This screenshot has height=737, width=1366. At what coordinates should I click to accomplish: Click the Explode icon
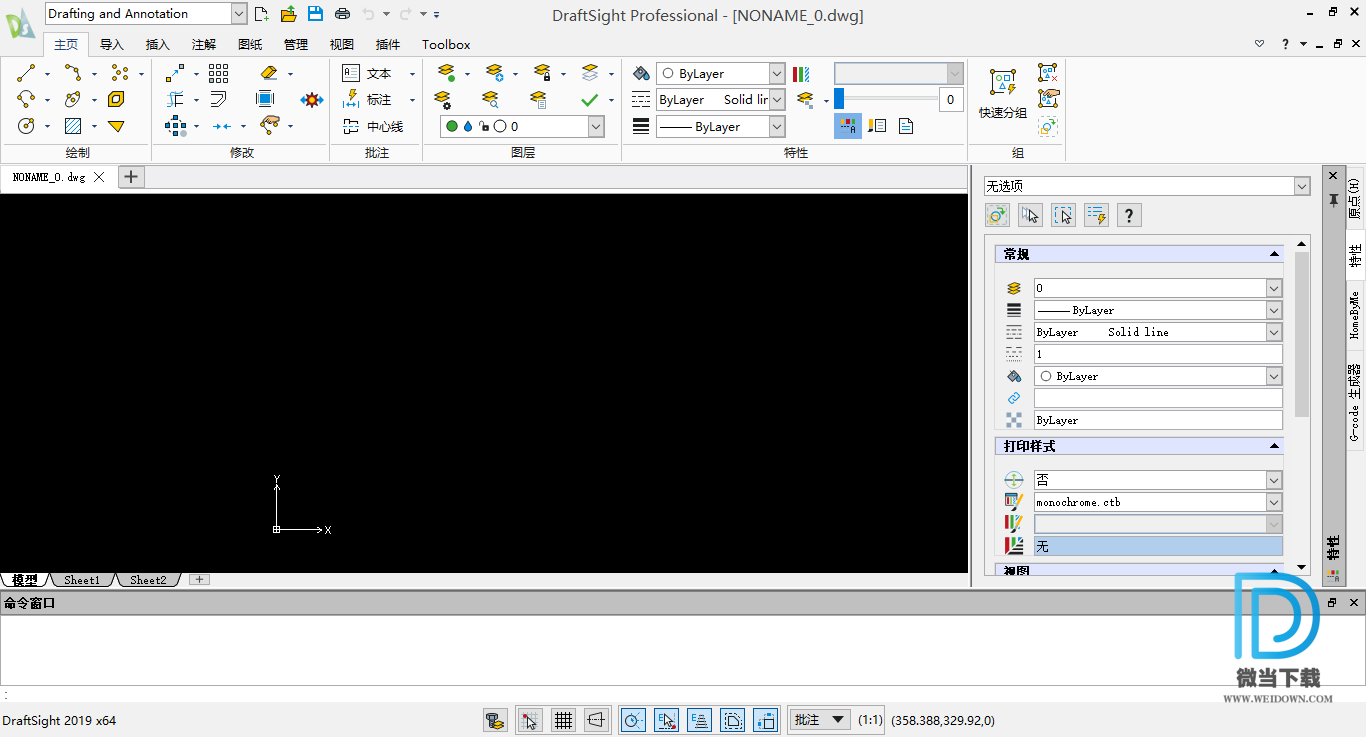tap(312, 99)
